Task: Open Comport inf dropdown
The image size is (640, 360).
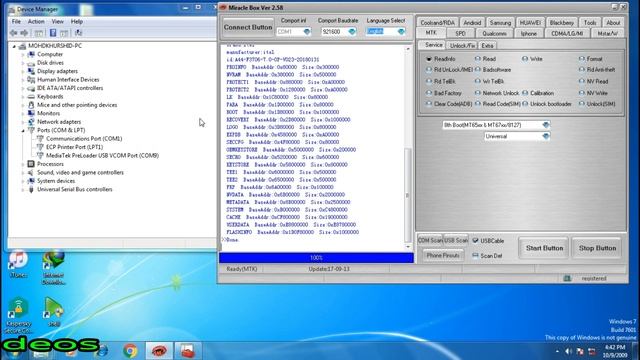Action: tap(307, 31)
